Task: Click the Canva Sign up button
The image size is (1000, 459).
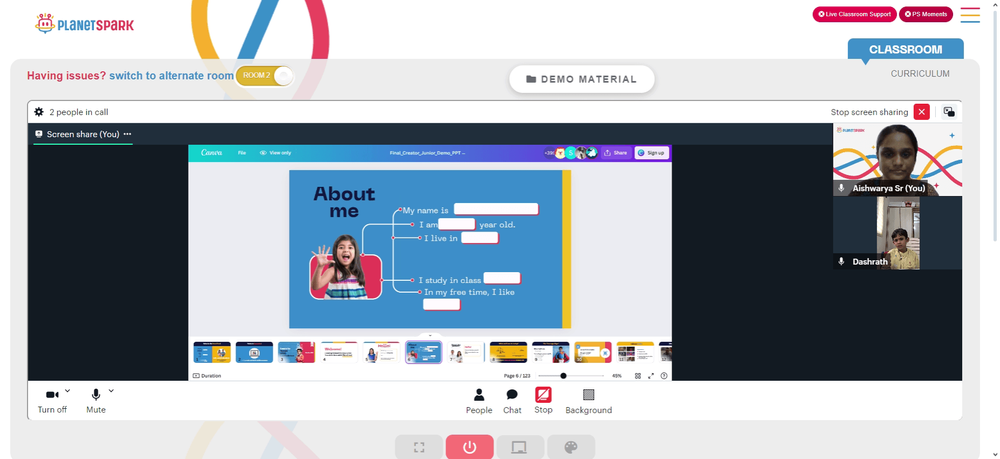Action: (x=652, y=153)
